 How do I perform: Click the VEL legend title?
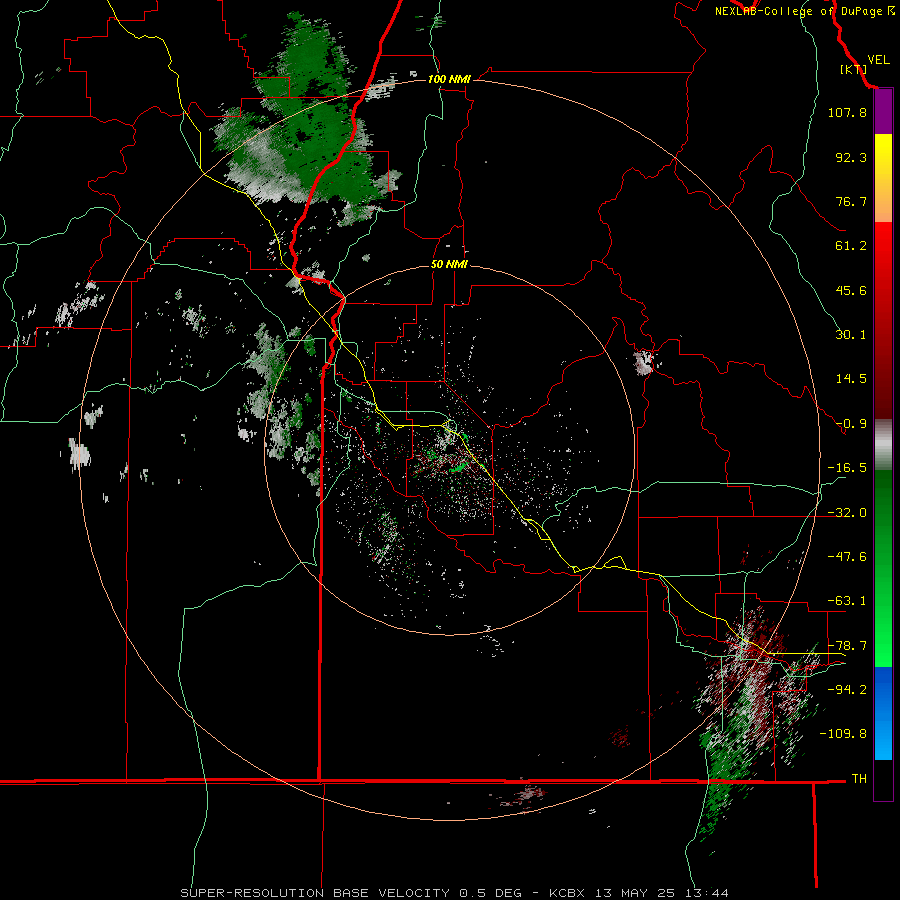[x=878, y=60]
